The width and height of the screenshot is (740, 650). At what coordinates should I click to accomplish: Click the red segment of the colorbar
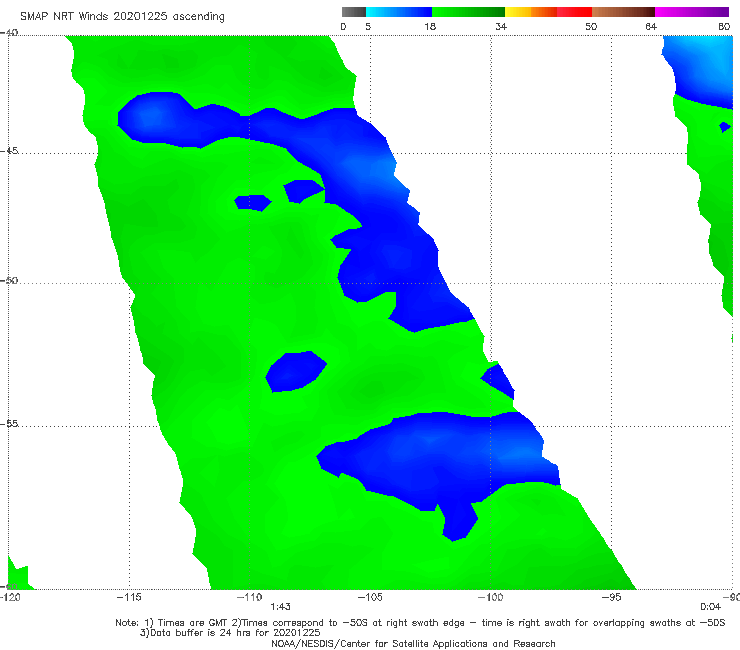(574, 12)
